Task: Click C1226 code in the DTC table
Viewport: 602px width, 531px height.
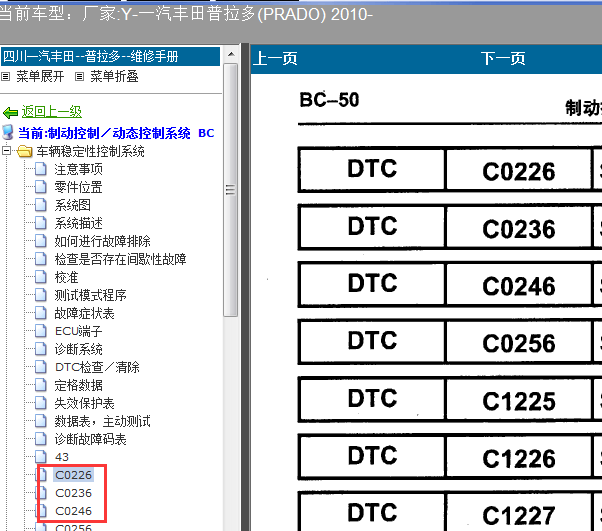Action: pos(518,458)
